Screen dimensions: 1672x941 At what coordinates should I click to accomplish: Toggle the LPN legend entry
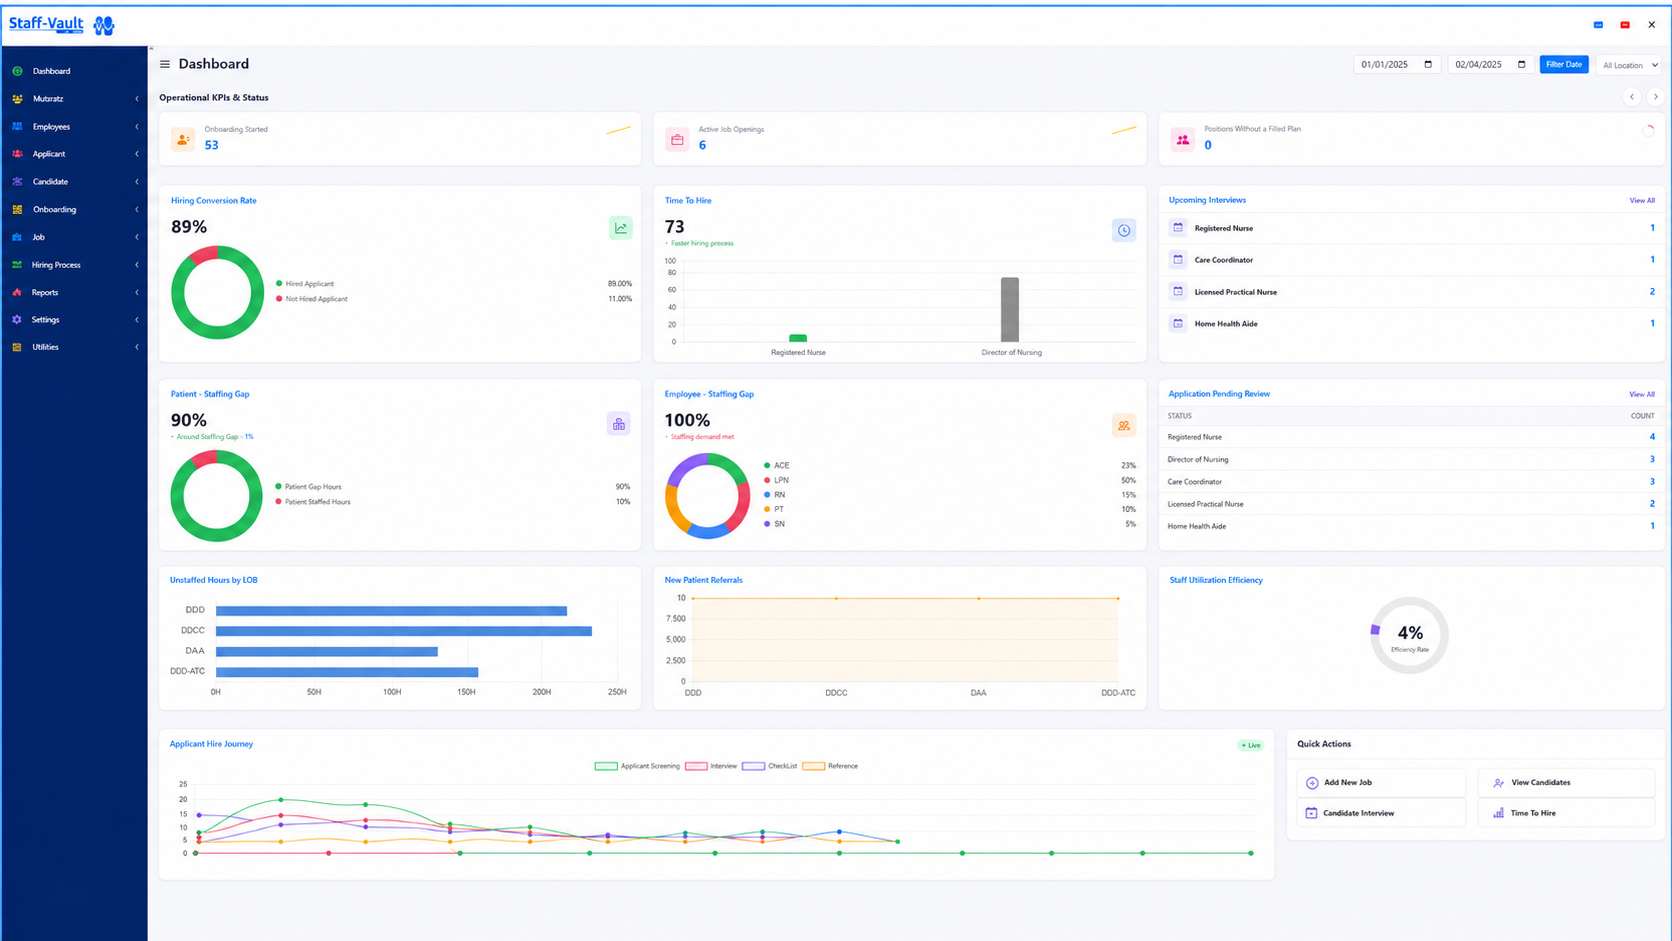(776, 480)
